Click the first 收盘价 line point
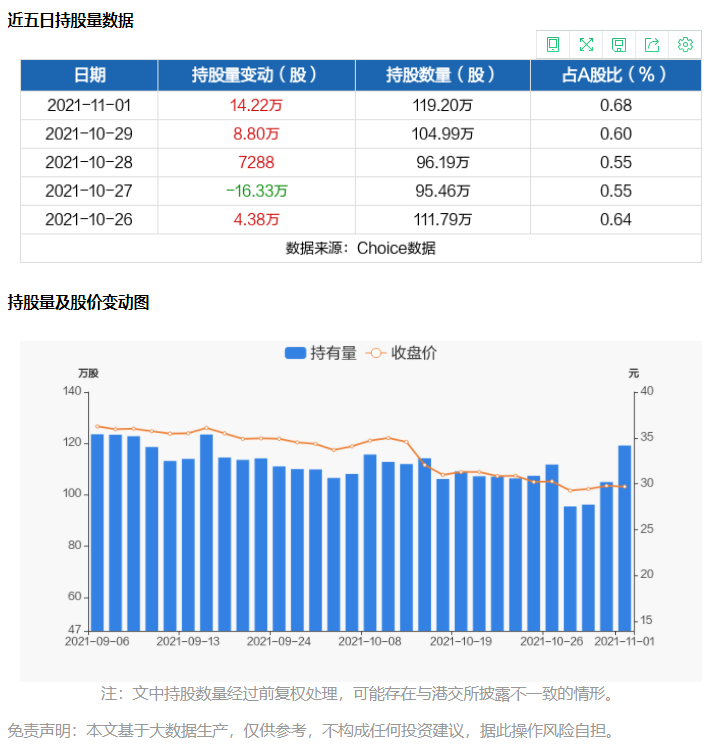 [x=97, y=426]
